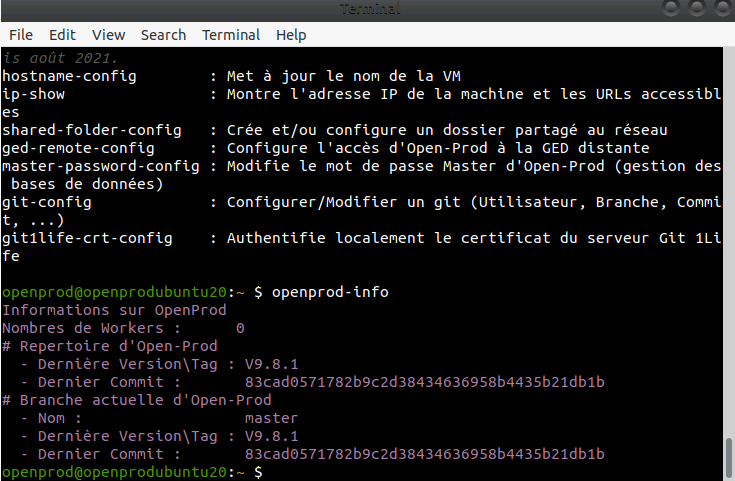Click the ip-show command name

click(x=36, y=94)
